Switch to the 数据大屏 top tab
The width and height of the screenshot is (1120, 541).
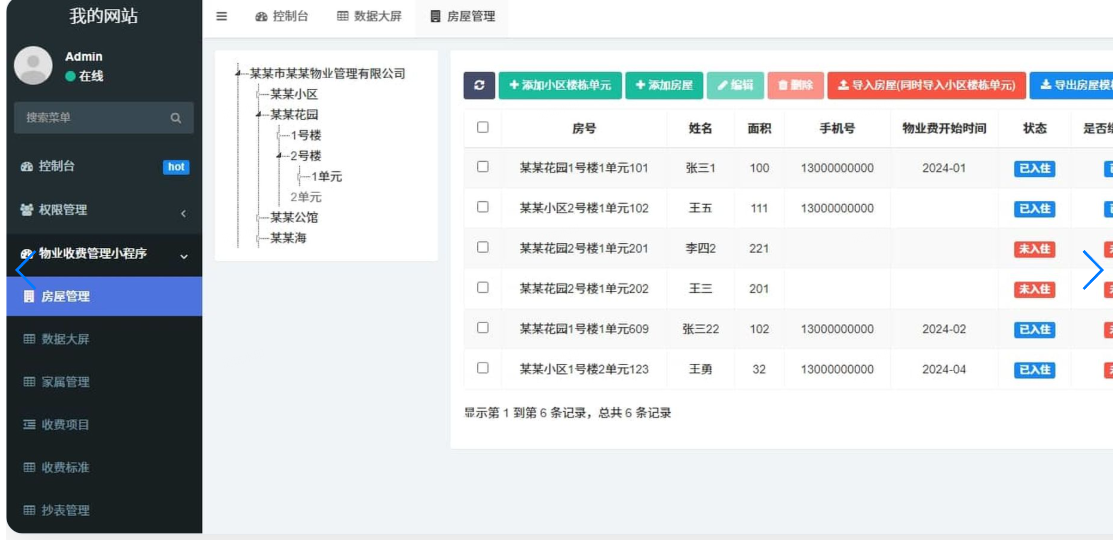pyautogui.click(x=369, y=17)
